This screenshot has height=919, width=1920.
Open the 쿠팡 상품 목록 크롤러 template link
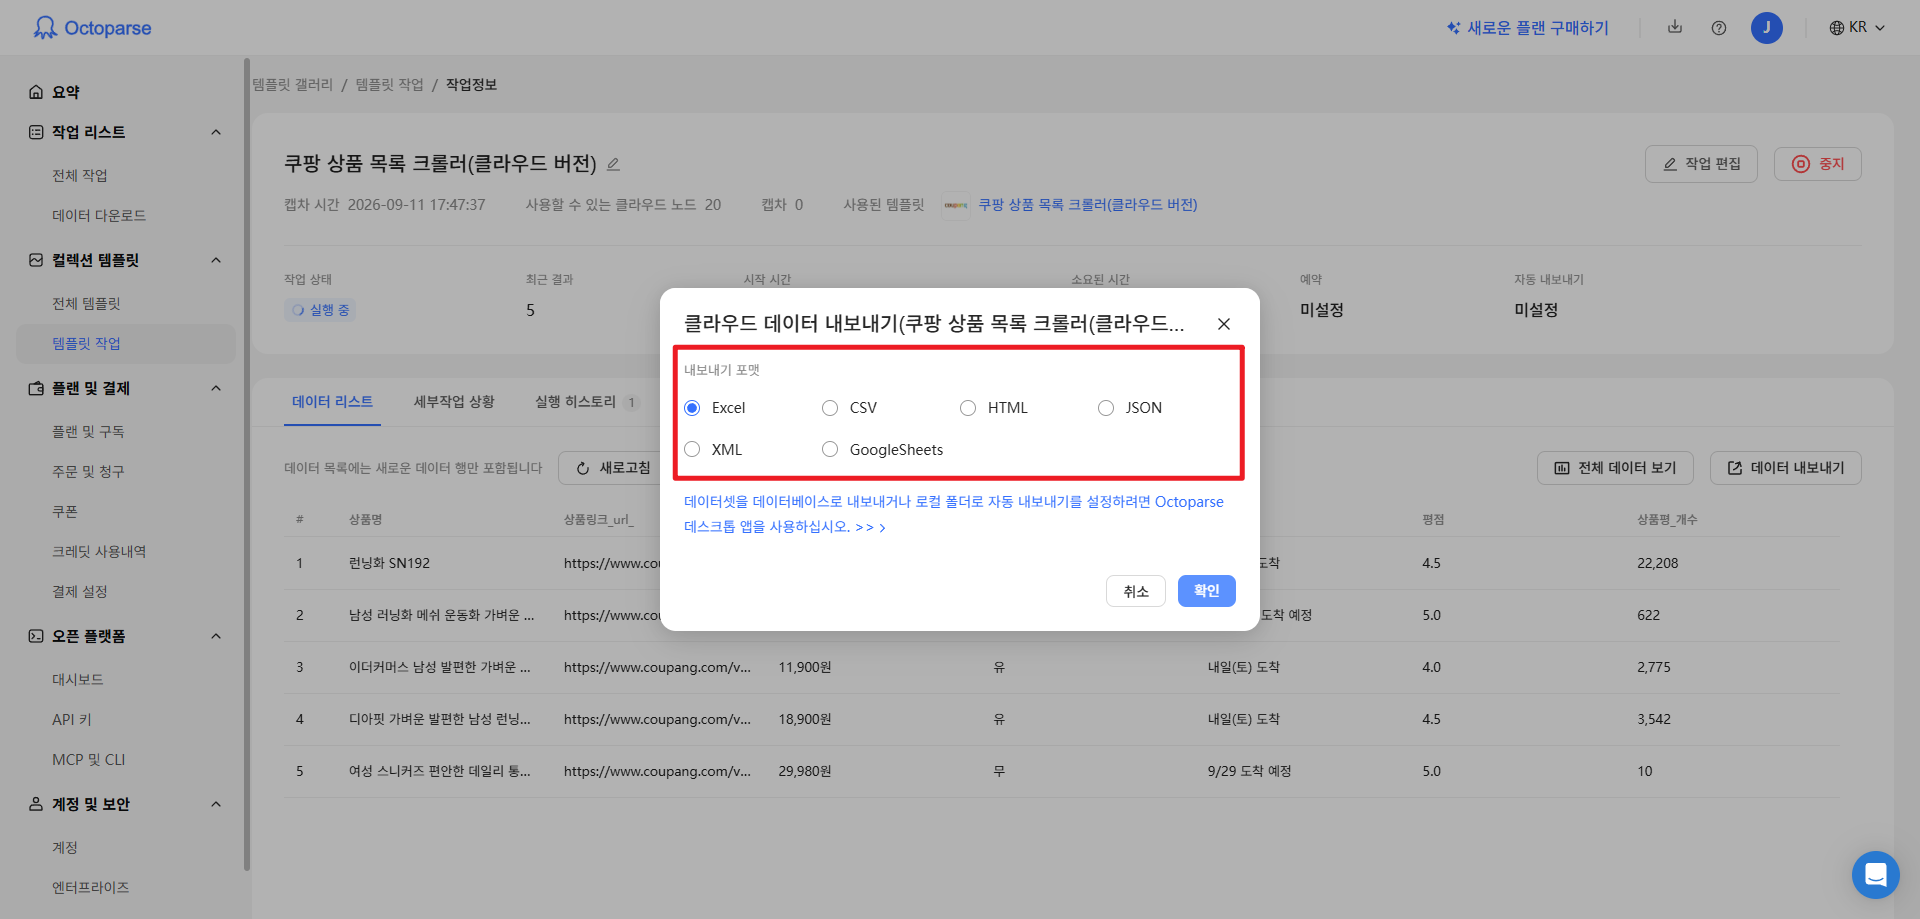point(1088,205)
